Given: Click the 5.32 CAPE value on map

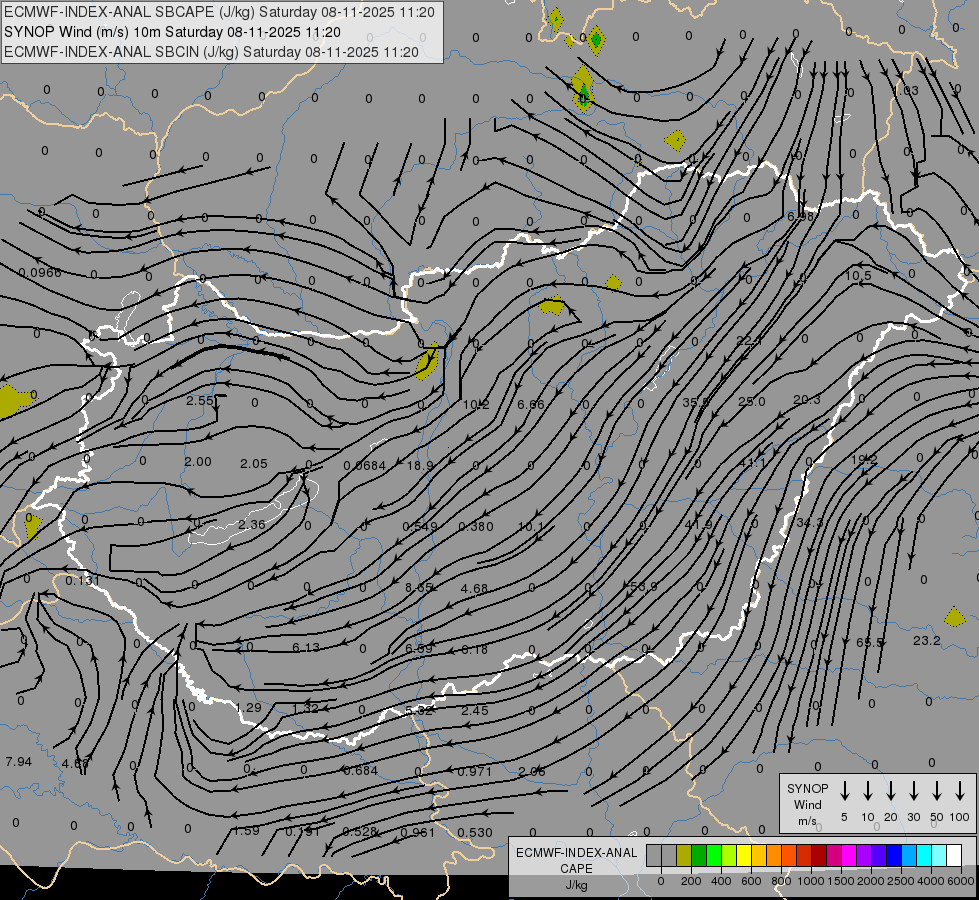Looking at the screenshot, I should click(418, 711).
